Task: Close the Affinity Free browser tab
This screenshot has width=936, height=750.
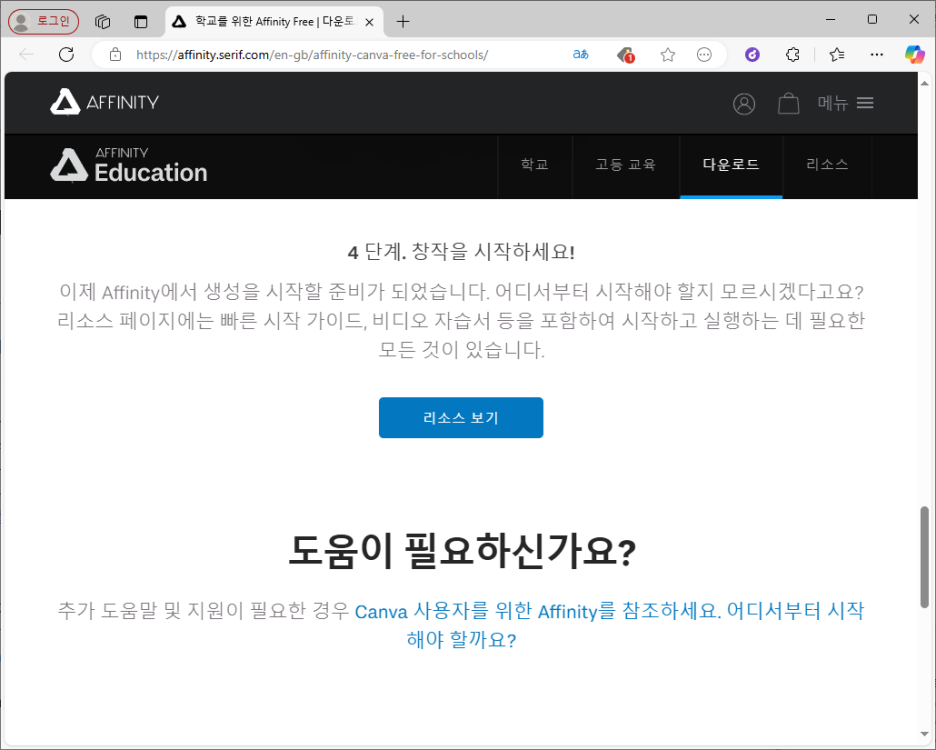Action: (x=370, y=22)
